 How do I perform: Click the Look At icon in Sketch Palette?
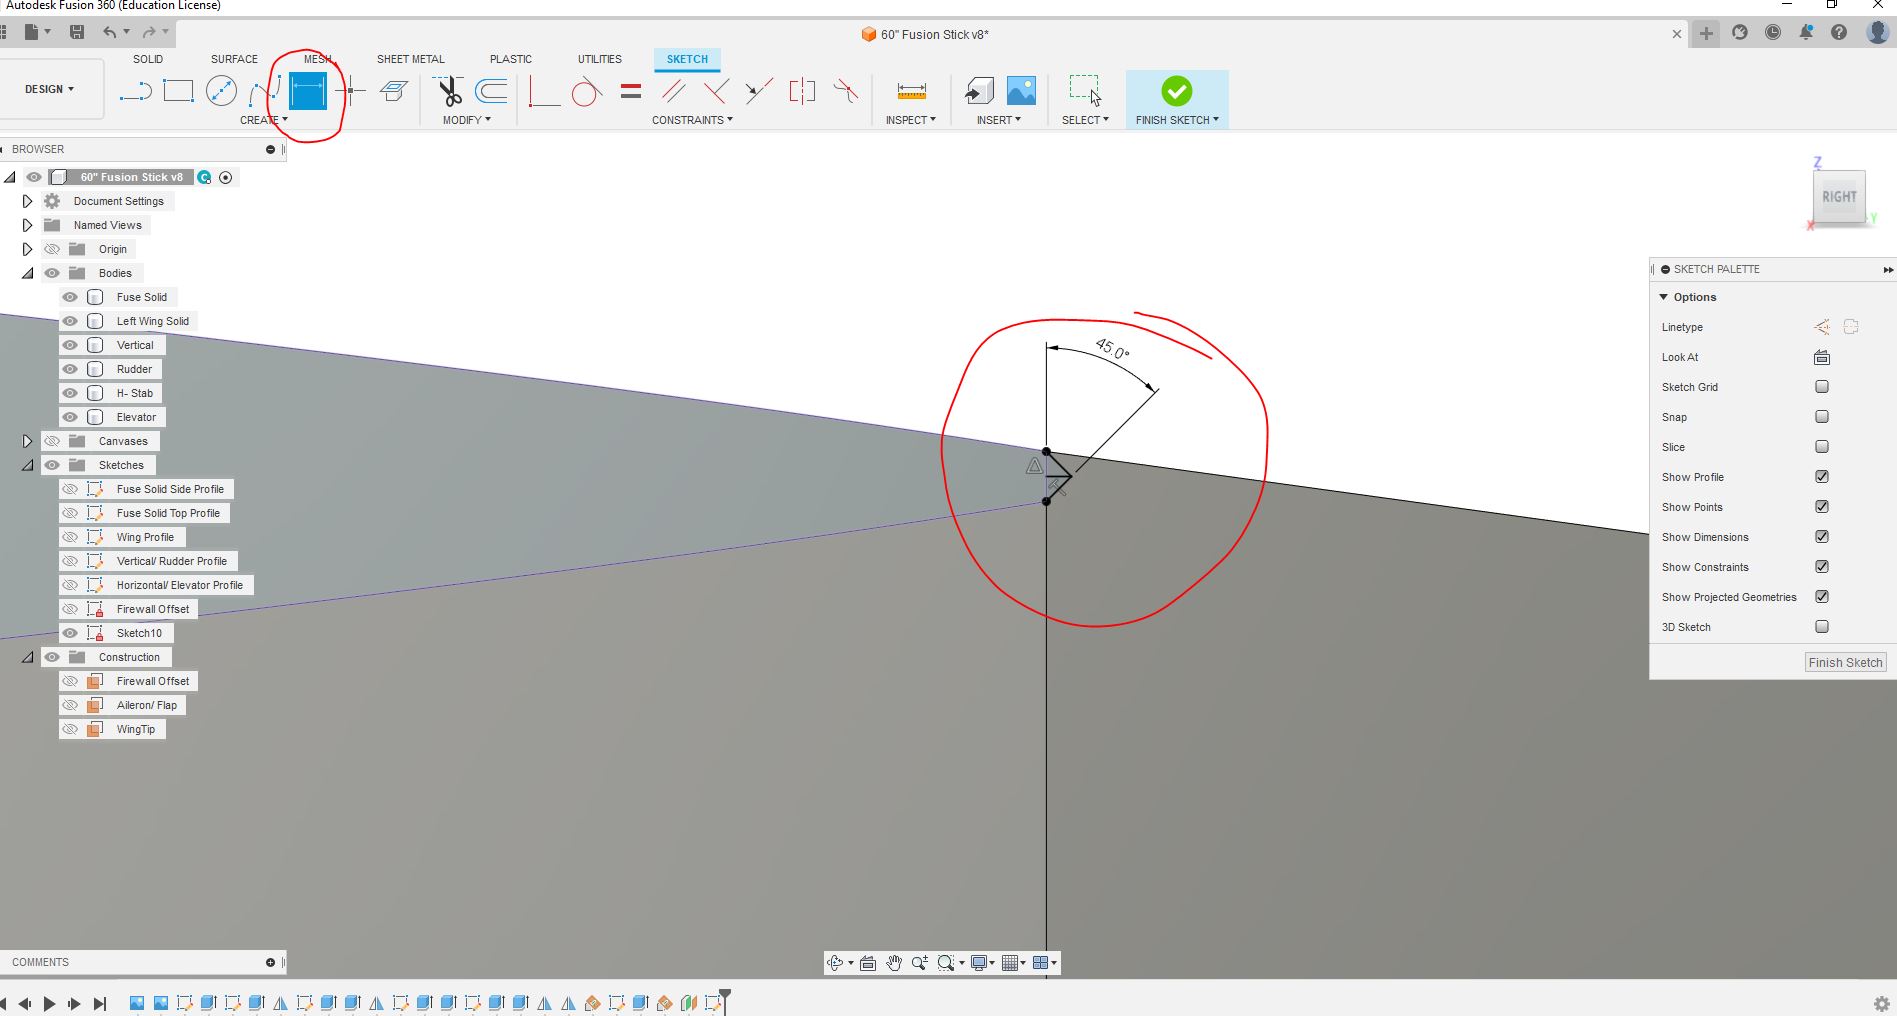[x=1821, y=357]
